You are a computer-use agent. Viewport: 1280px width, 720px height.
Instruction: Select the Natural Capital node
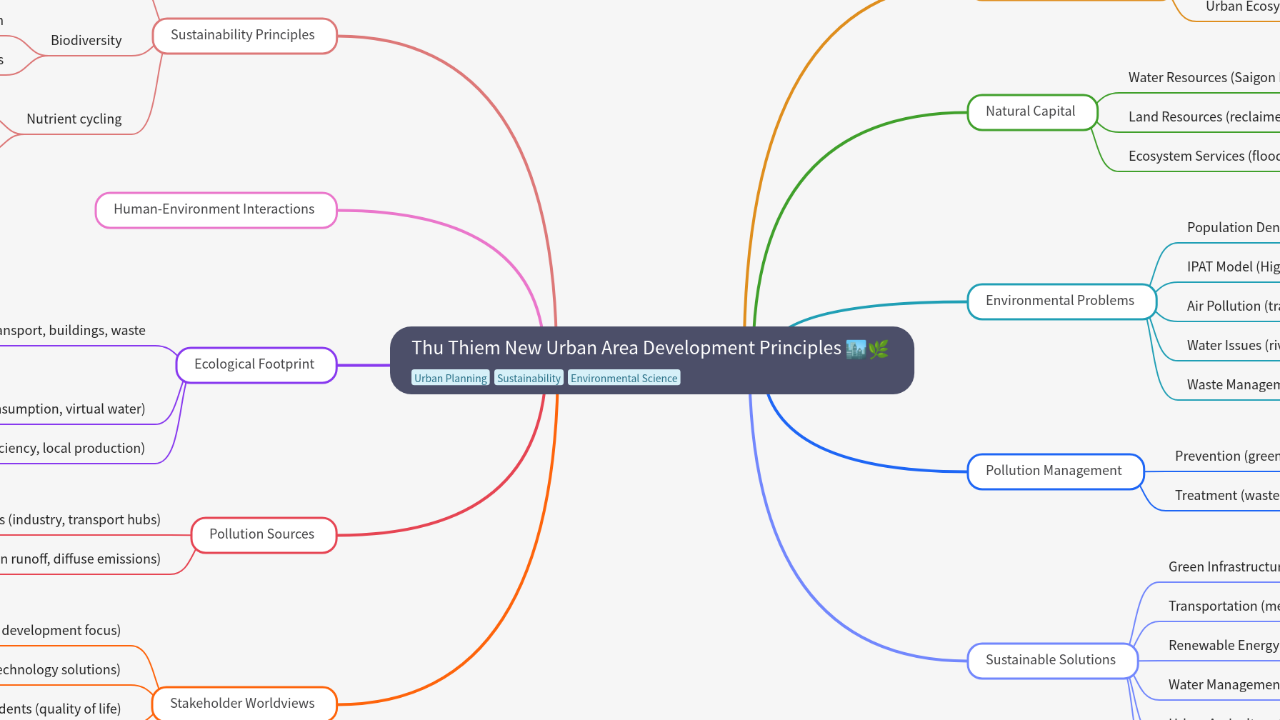click(x=1030, y=112)
